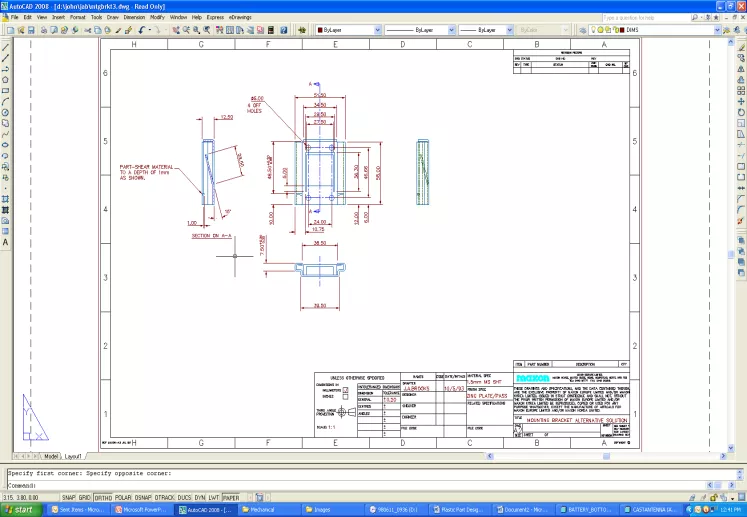
Task: Toggle SNAP mode in status bar
Action: [x=68, y=496]
